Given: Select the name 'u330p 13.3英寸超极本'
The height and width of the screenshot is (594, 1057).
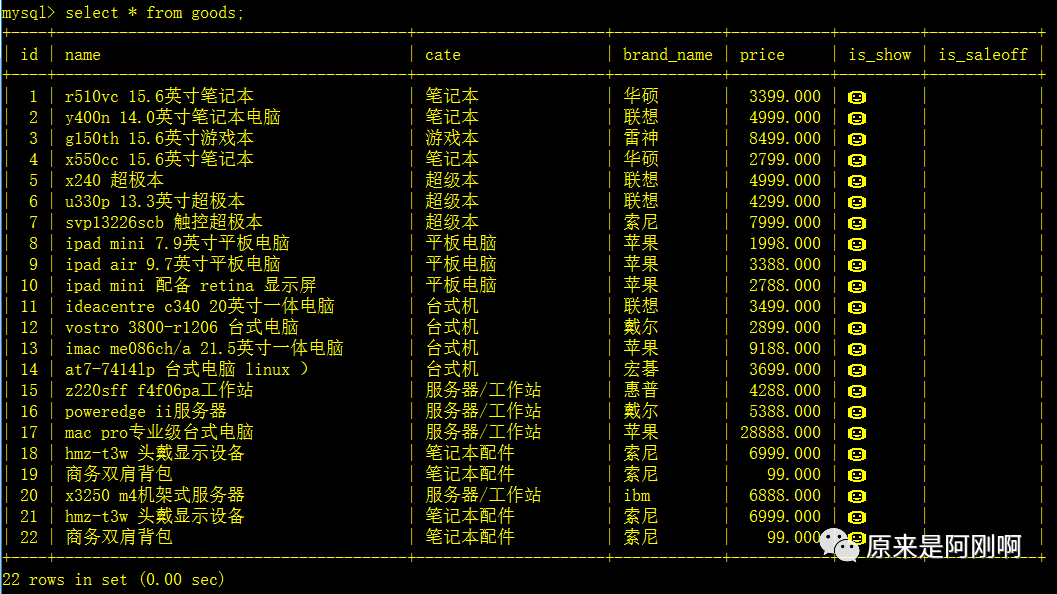Looking at the screenshot, I should [154, 201].
